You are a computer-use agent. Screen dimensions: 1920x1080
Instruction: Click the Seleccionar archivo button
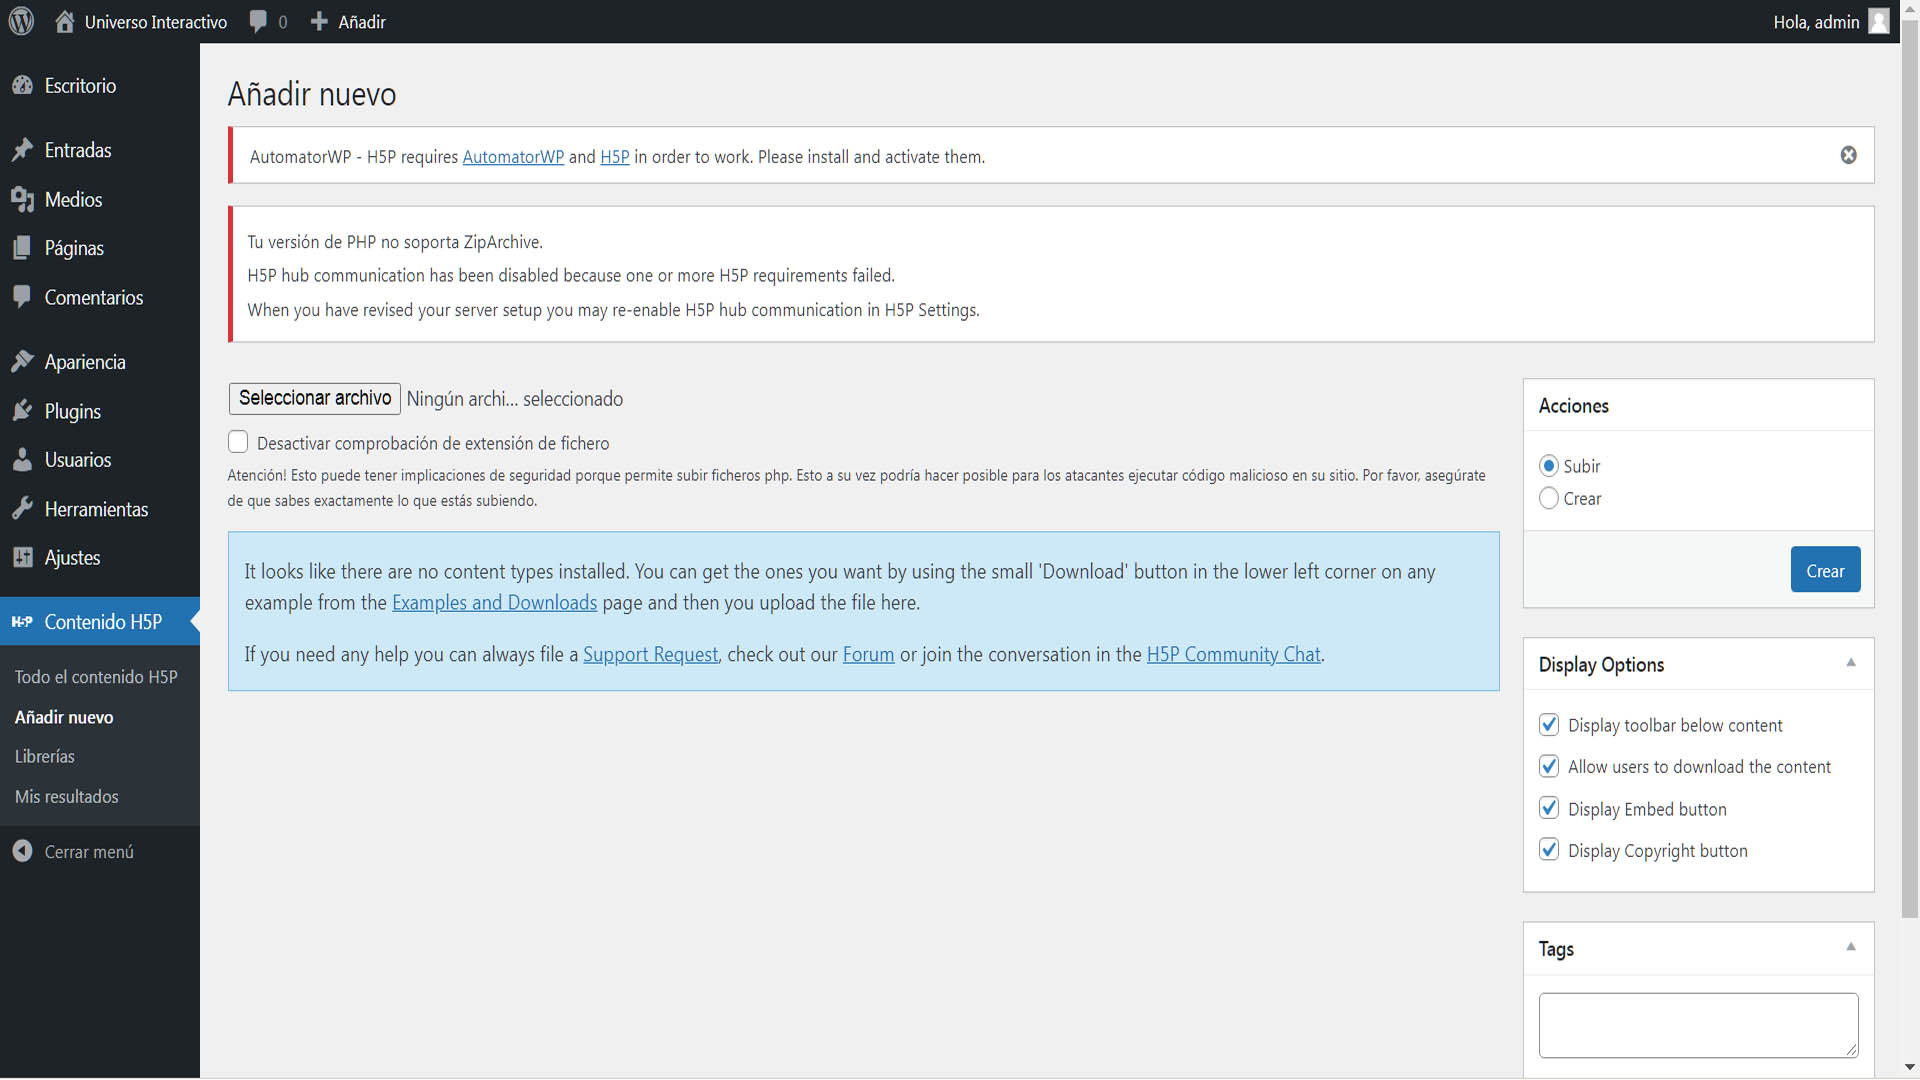point(315,398)
